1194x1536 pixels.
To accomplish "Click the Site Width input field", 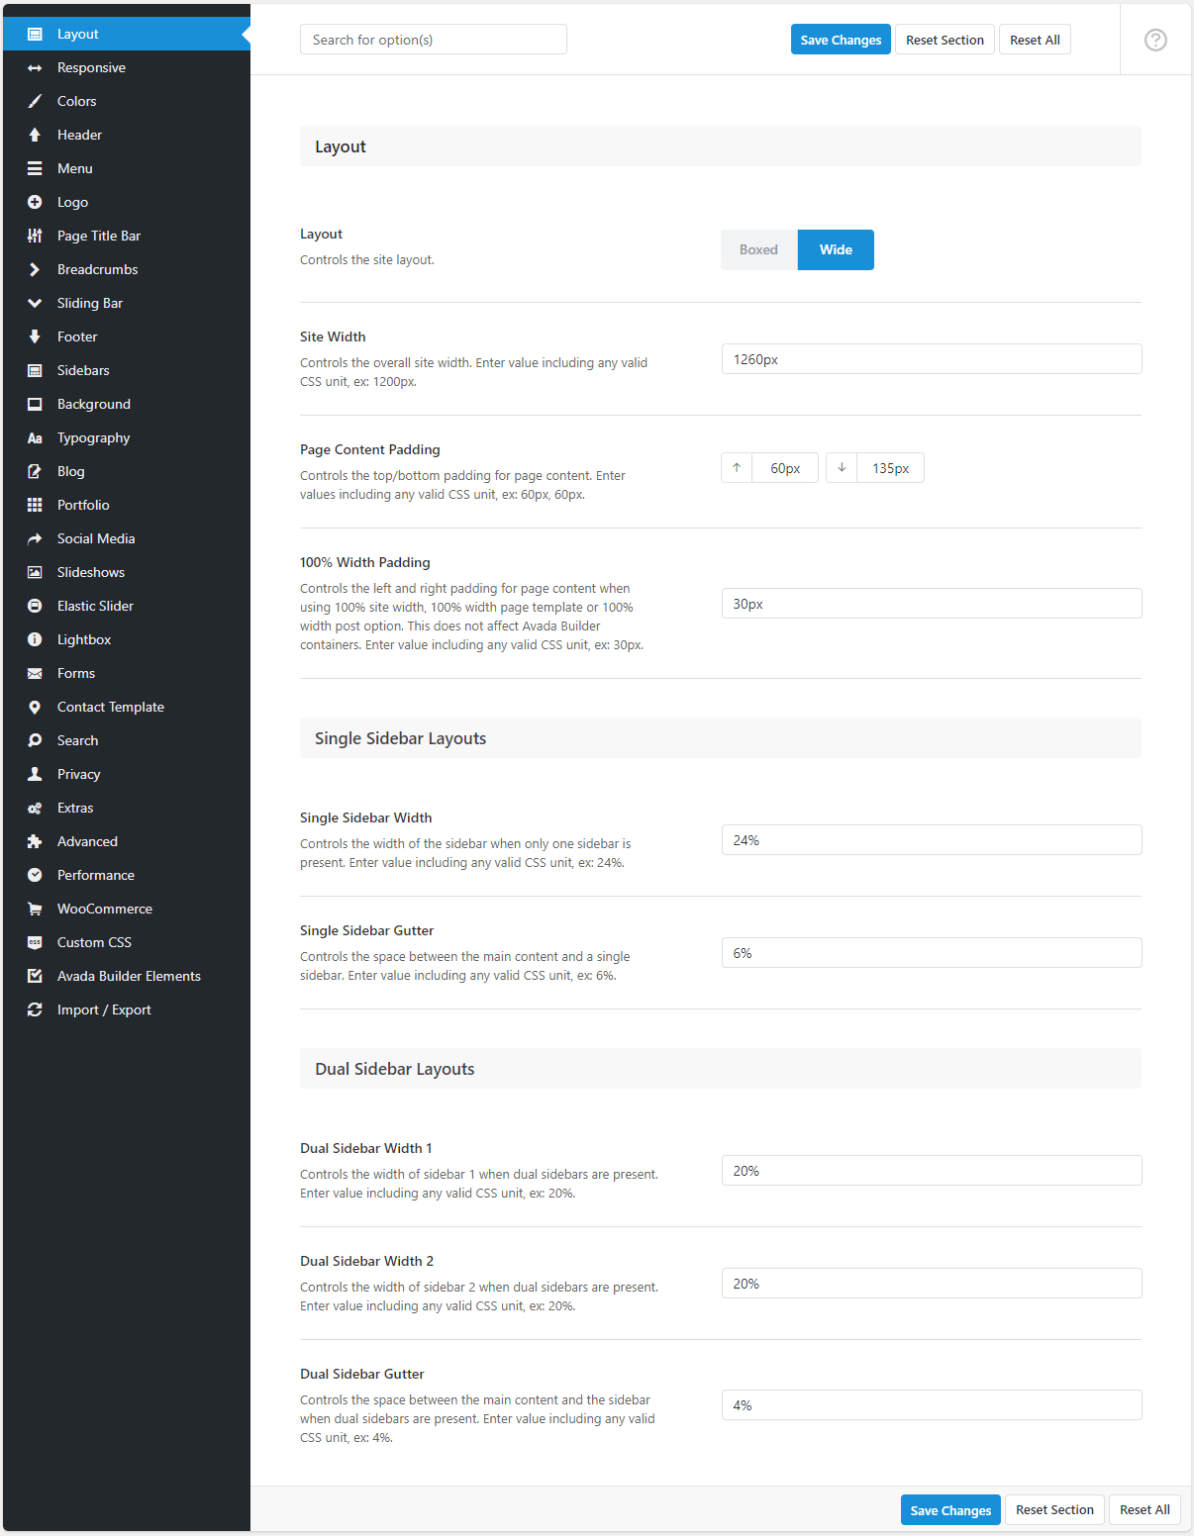I will (x=931, y=359).
